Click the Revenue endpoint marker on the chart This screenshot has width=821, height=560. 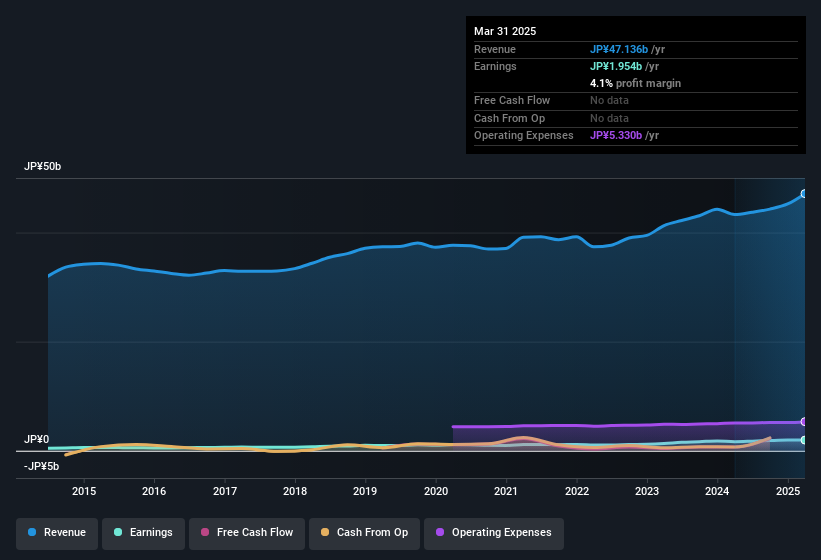click(804, 194)
